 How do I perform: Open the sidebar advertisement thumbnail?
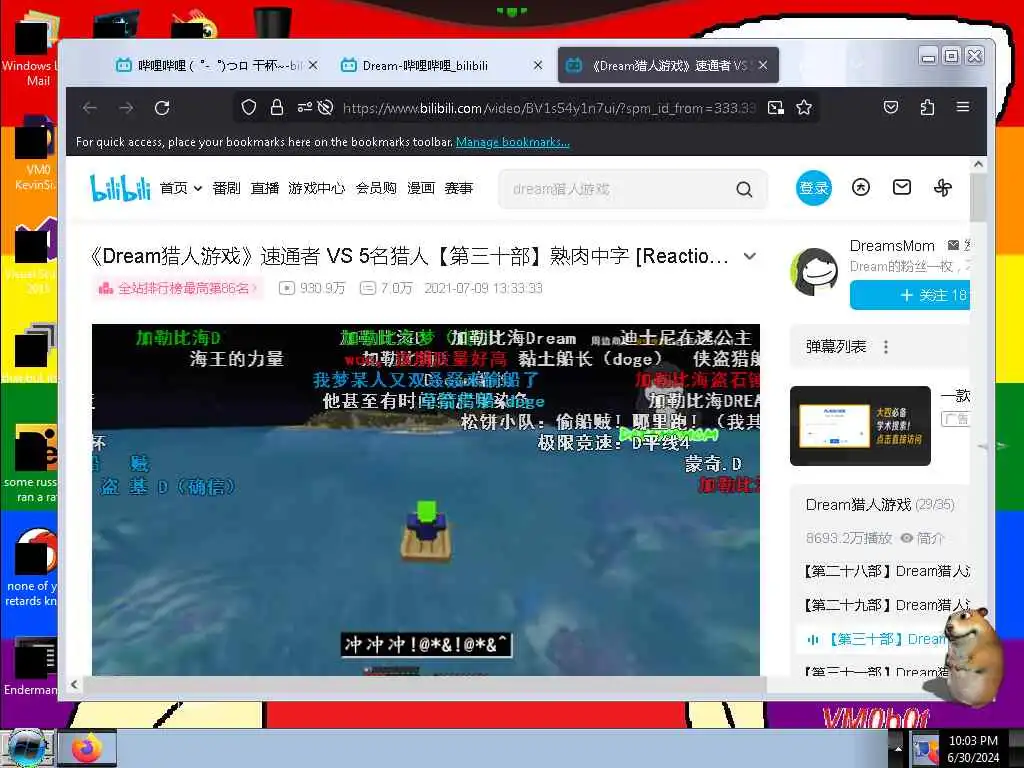(x=860, y=426)
